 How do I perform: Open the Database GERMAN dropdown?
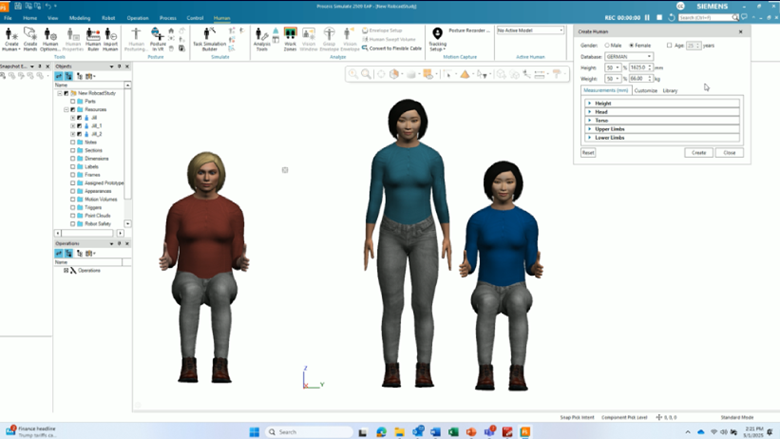pyautogui.click(x=629, y=56)
